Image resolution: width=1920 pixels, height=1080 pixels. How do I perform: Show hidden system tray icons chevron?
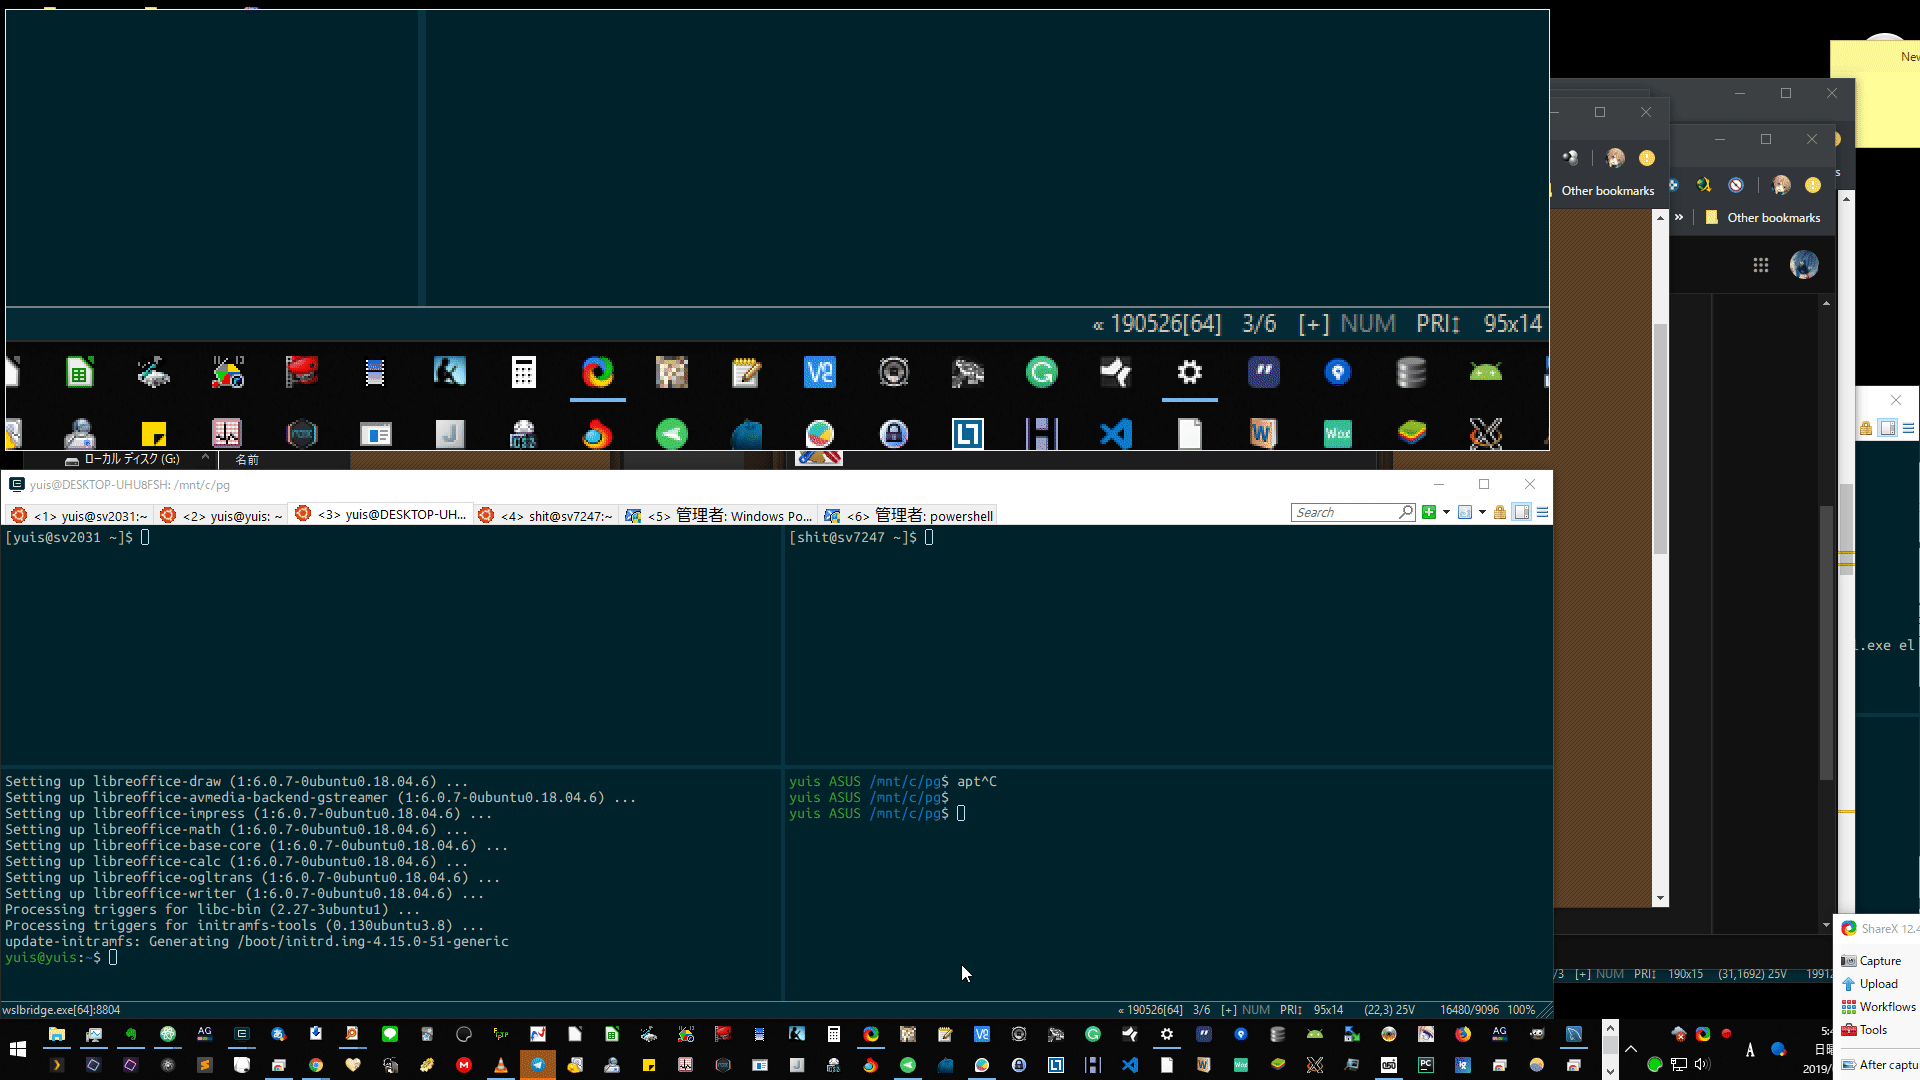[1631, 1049]
